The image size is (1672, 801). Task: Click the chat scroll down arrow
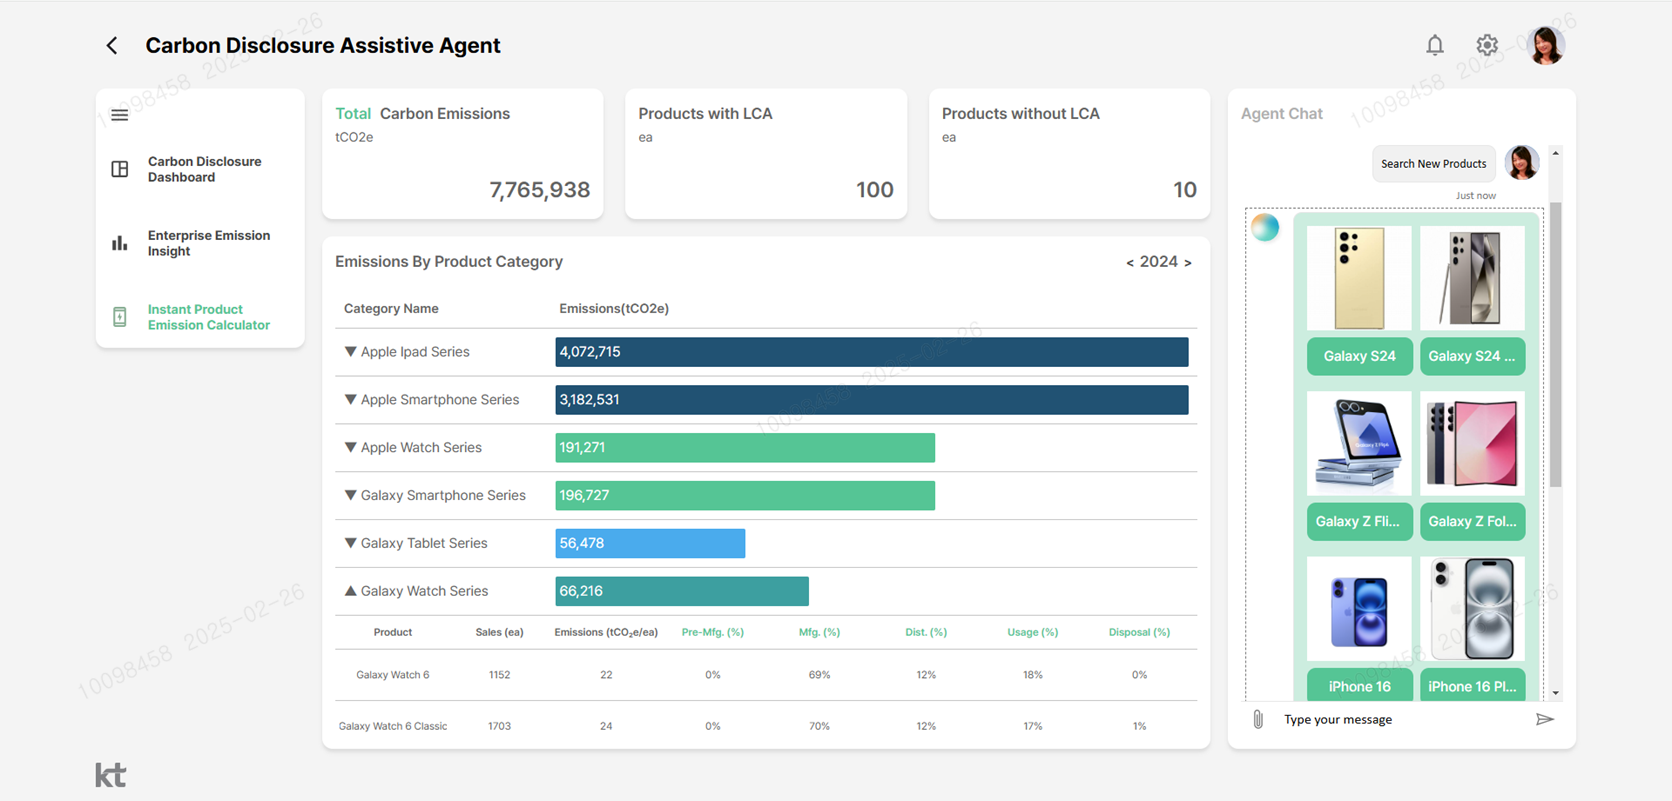[1555, 693]
